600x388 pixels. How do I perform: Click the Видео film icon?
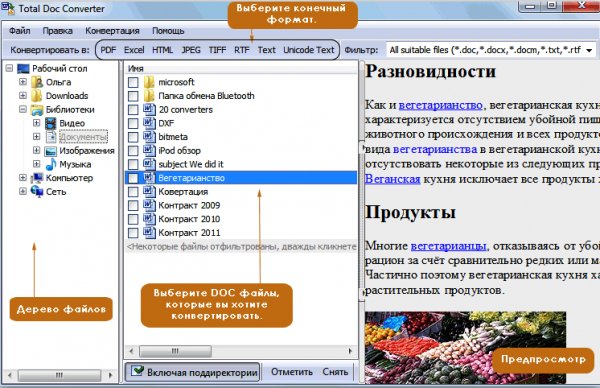click(x=51, y=123)
